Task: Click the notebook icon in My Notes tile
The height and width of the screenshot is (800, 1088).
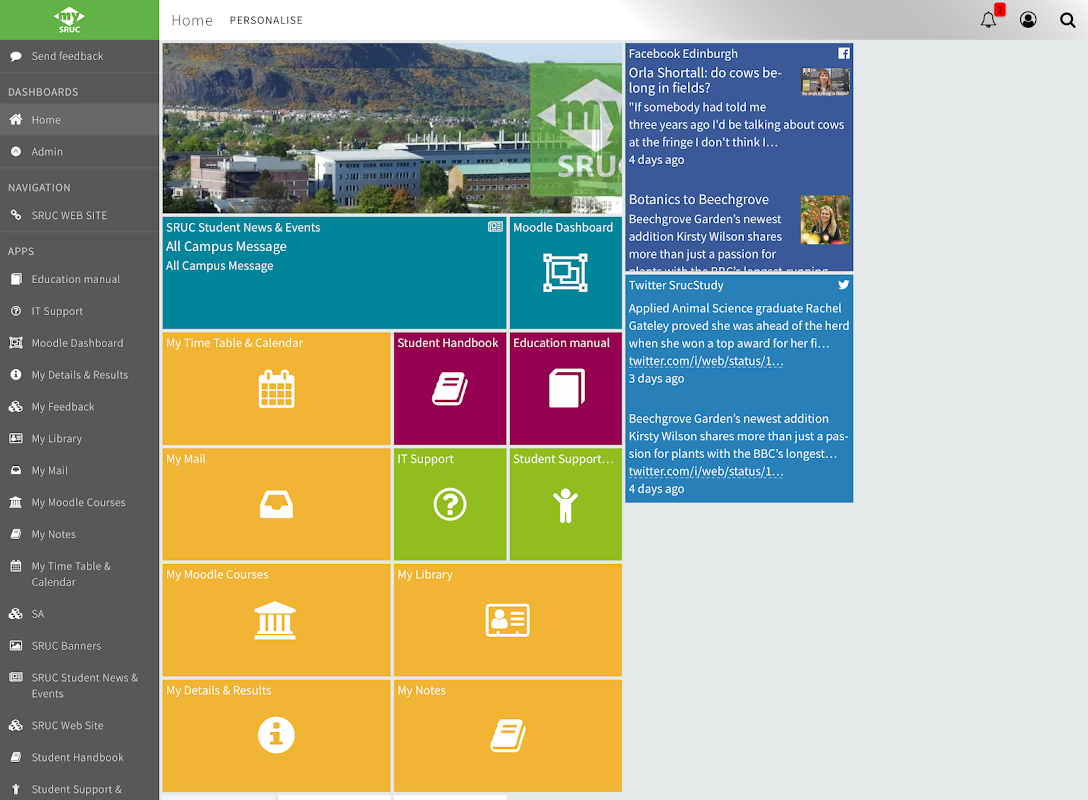Action: 508,735
